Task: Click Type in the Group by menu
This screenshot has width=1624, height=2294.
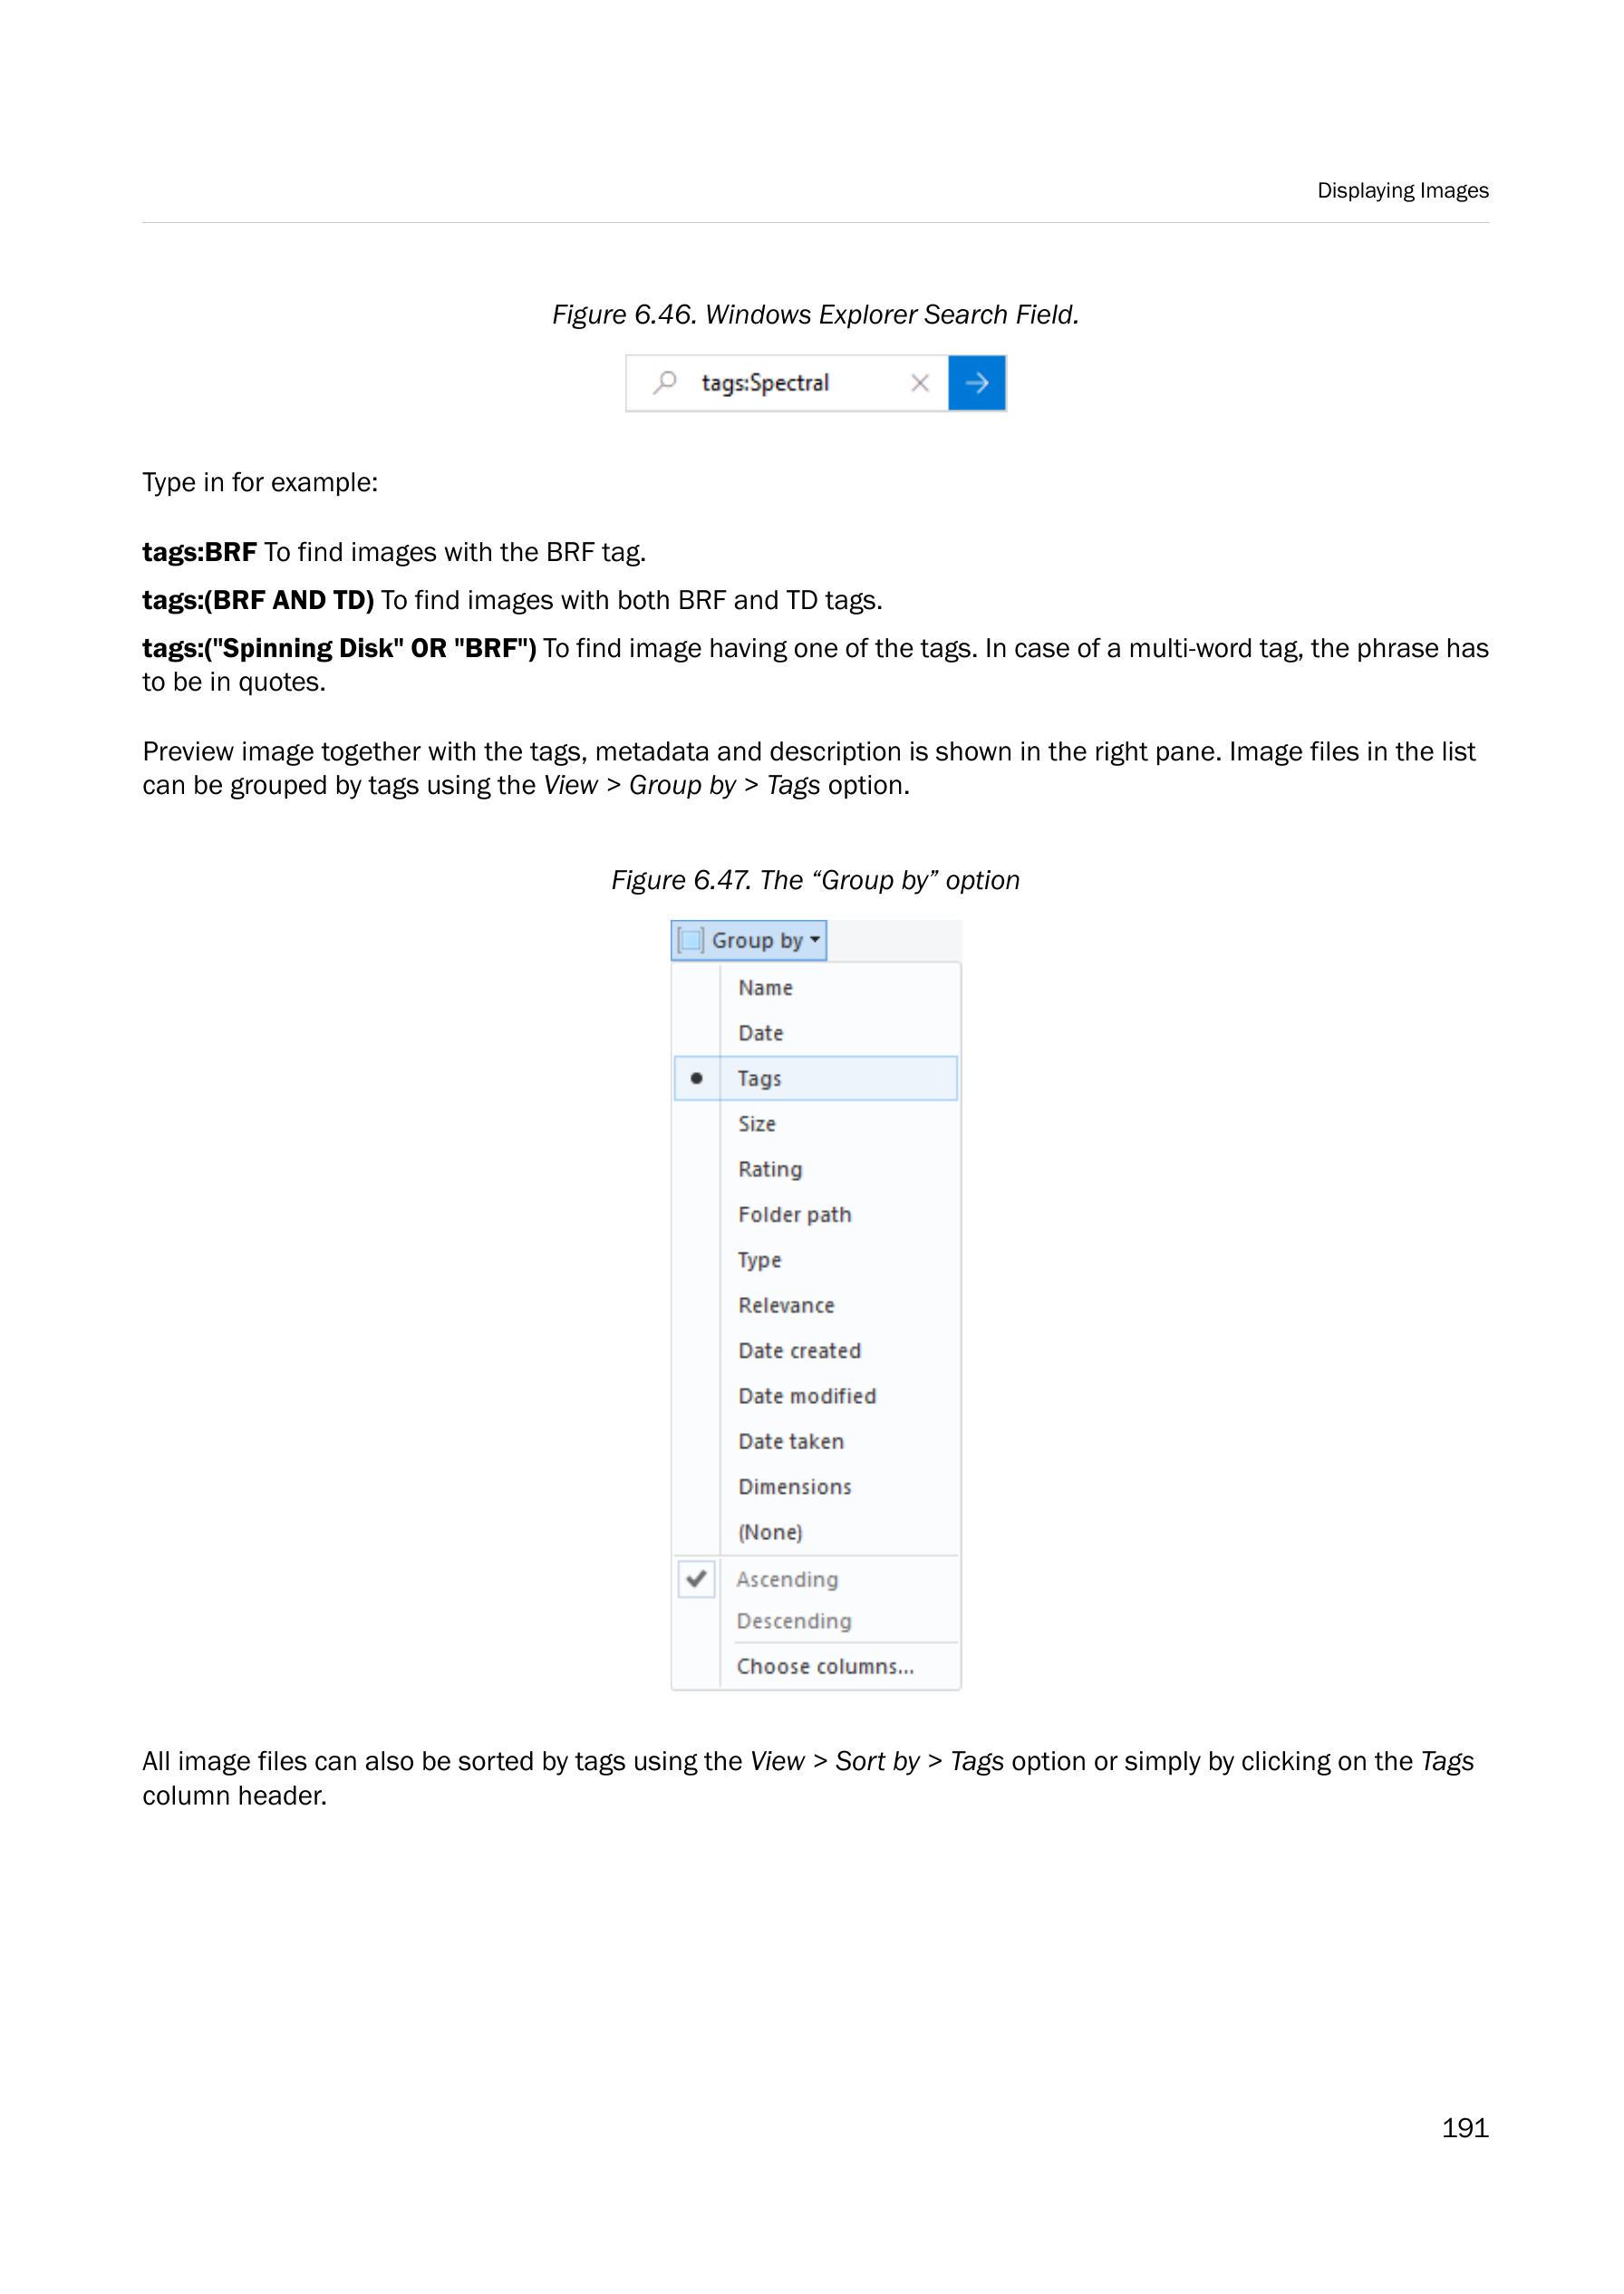Action: click(x=759, y=1260)
